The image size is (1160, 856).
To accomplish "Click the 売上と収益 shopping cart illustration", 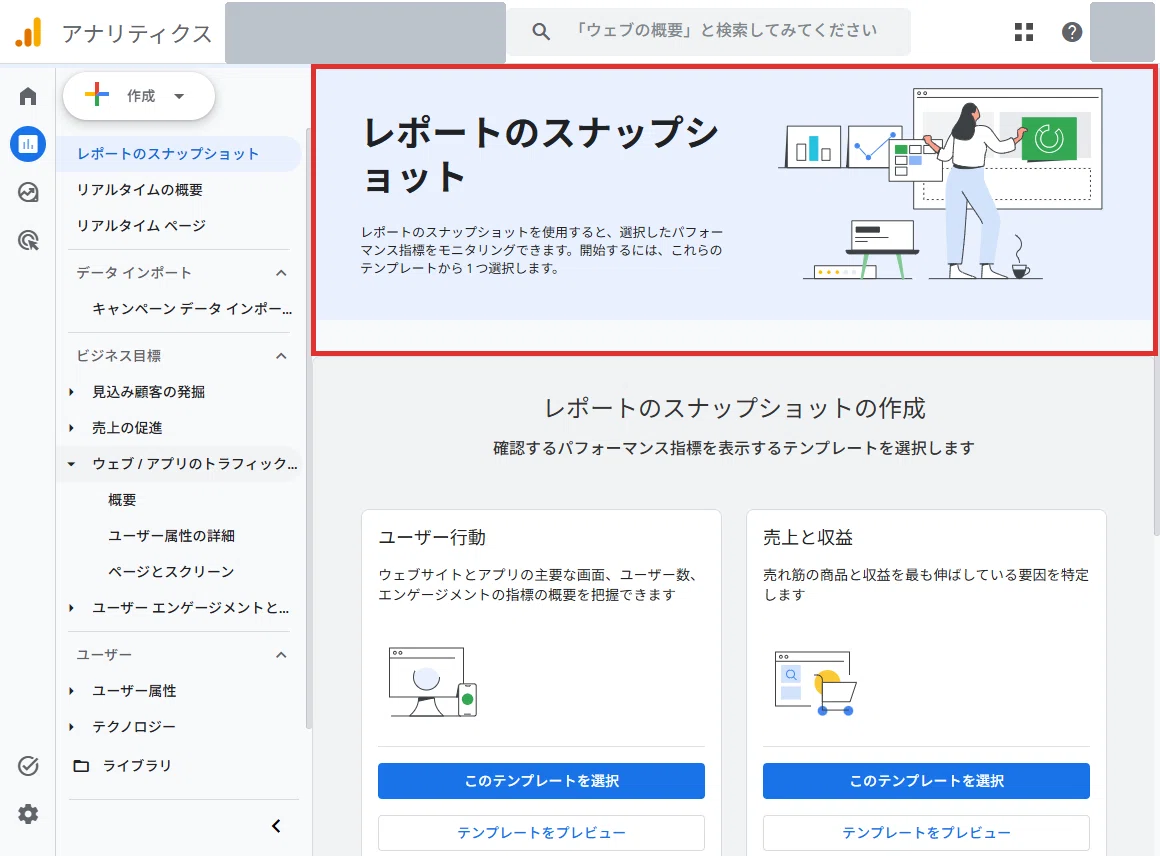I will (815, 683).
